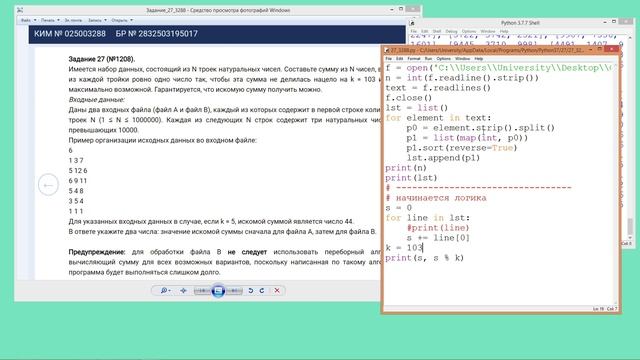Viewport: 640px width, 360px height.
Task: Open Options menu in Python Shell window
Action: point(469,31)
